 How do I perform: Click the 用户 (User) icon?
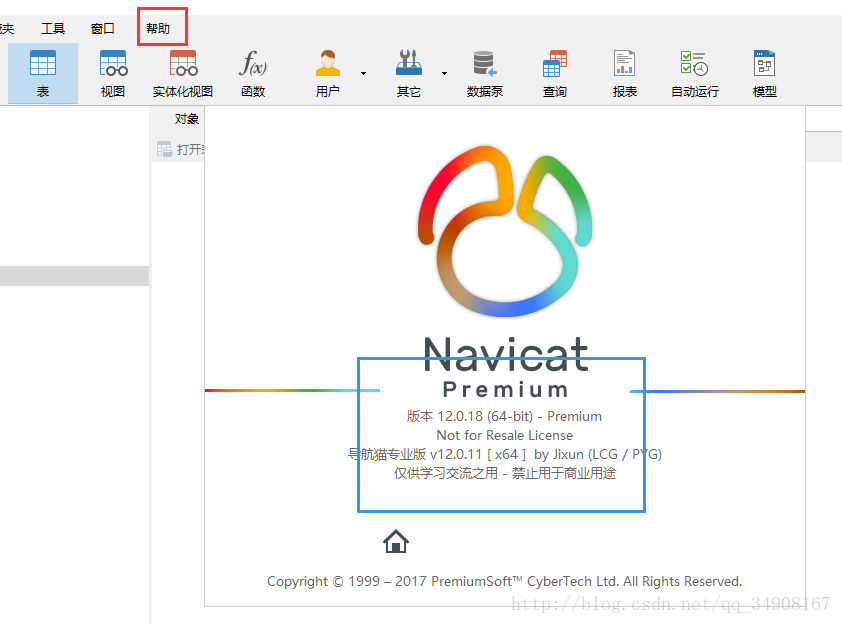328,74
